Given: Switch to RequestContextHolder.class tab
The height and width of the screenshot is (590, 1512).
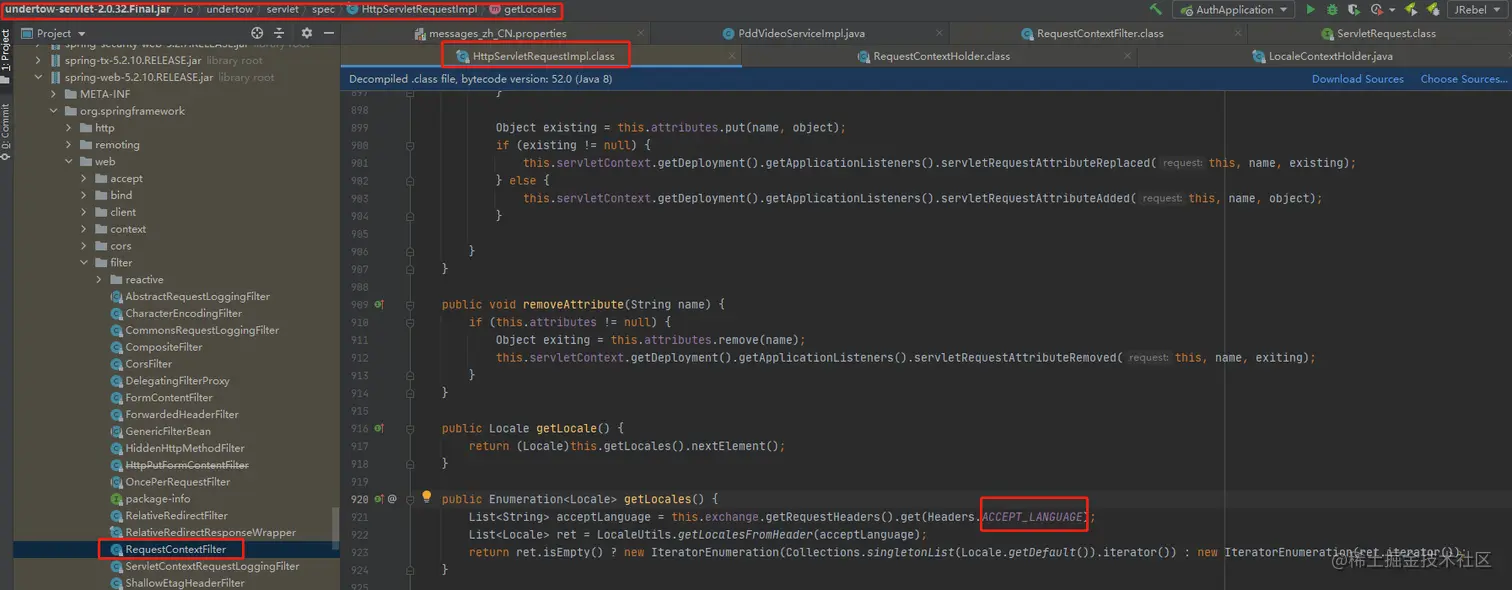Looking at the screenshot, I should [934, 56].
